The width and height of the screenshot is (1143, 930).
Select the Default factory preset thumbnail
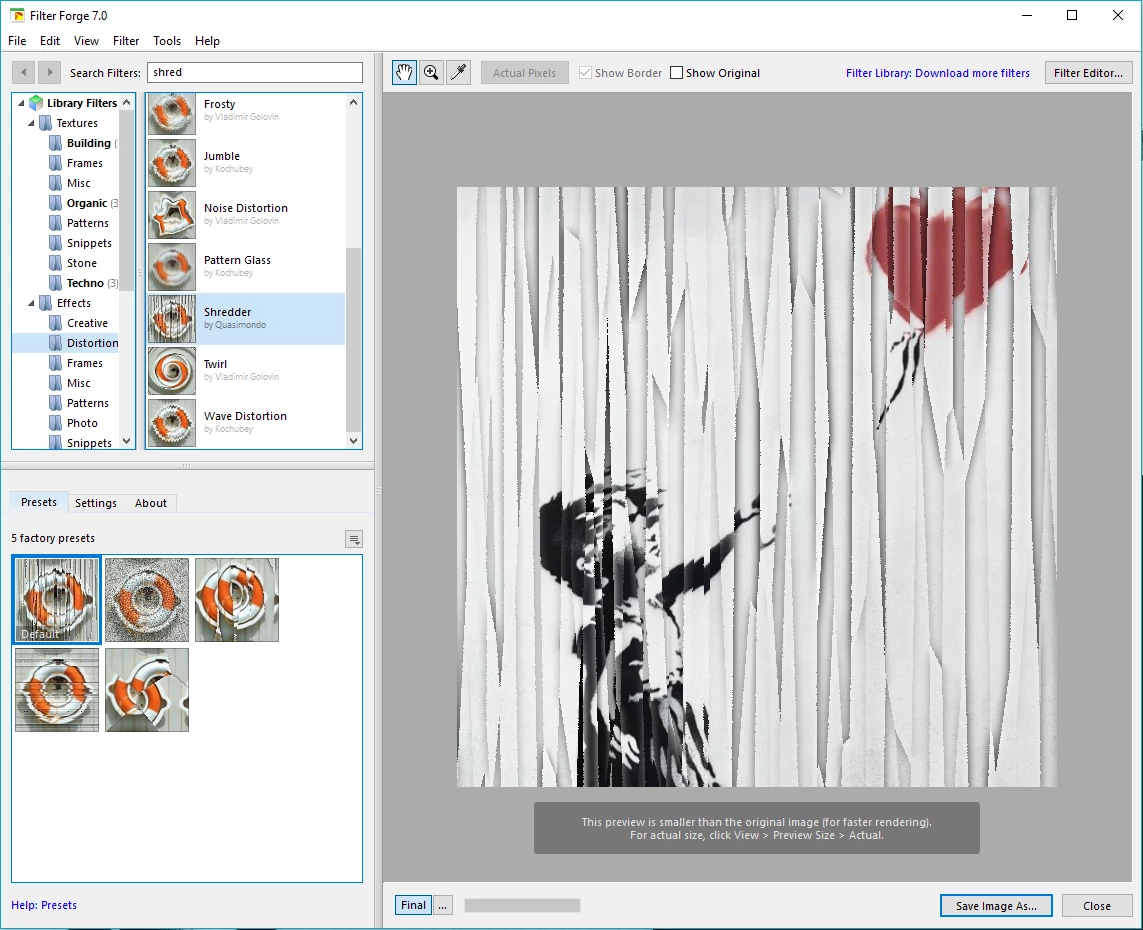[57, 600]
